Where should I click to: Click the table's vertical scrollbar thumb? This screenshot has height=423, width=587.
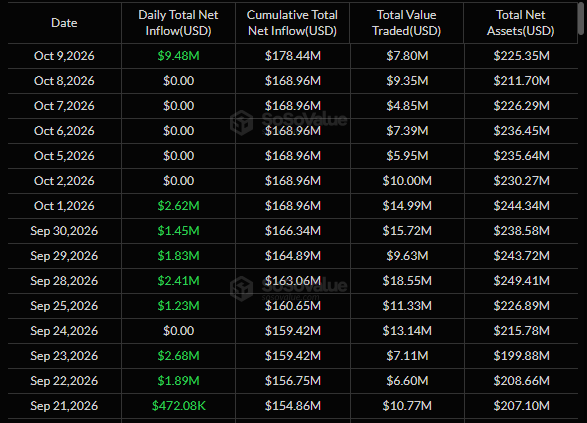(581, 18)
